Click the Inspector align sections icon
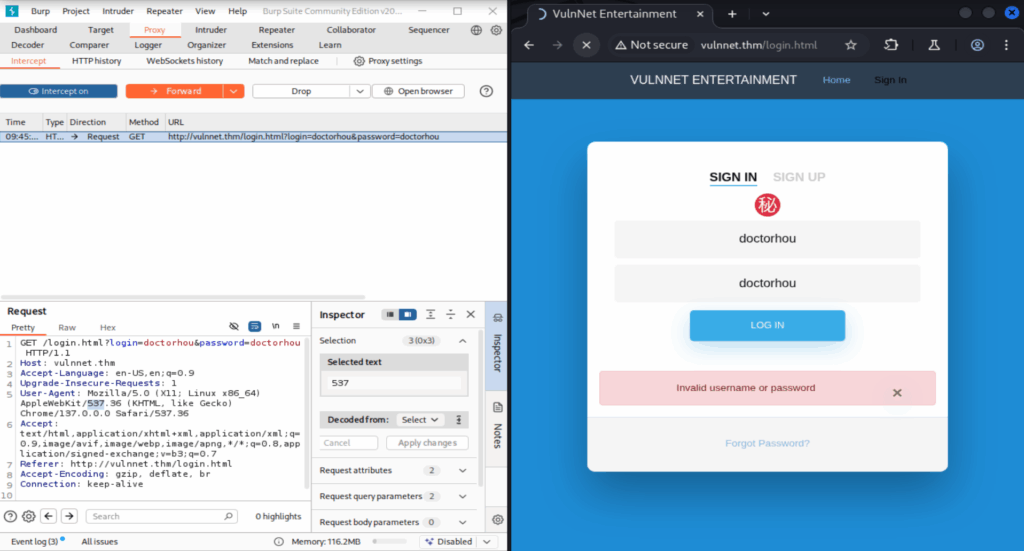Image resolution: width=1024 pixels, height=551 pixels. [x=430, y=315]
